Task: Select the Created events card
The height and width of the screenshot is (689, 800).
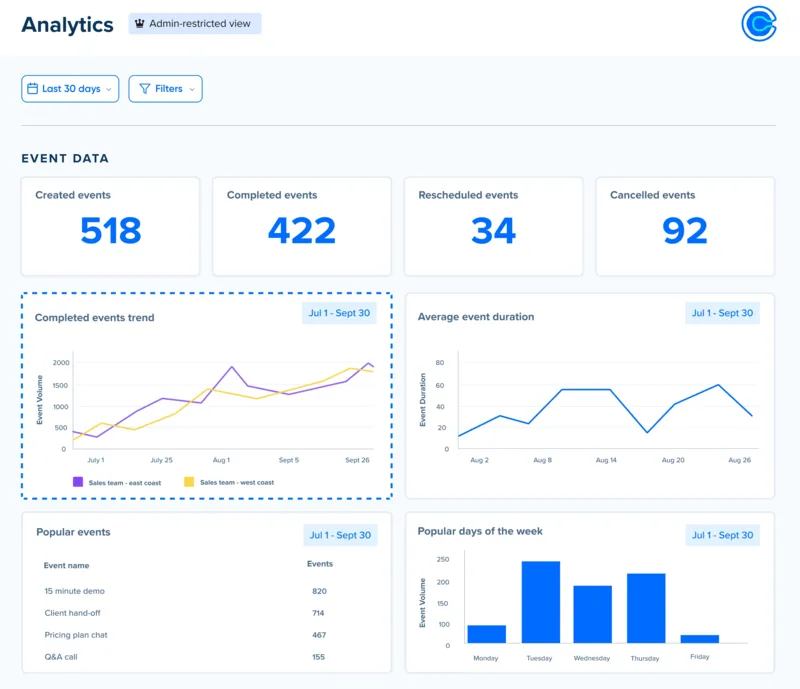Action: (110, 227)
